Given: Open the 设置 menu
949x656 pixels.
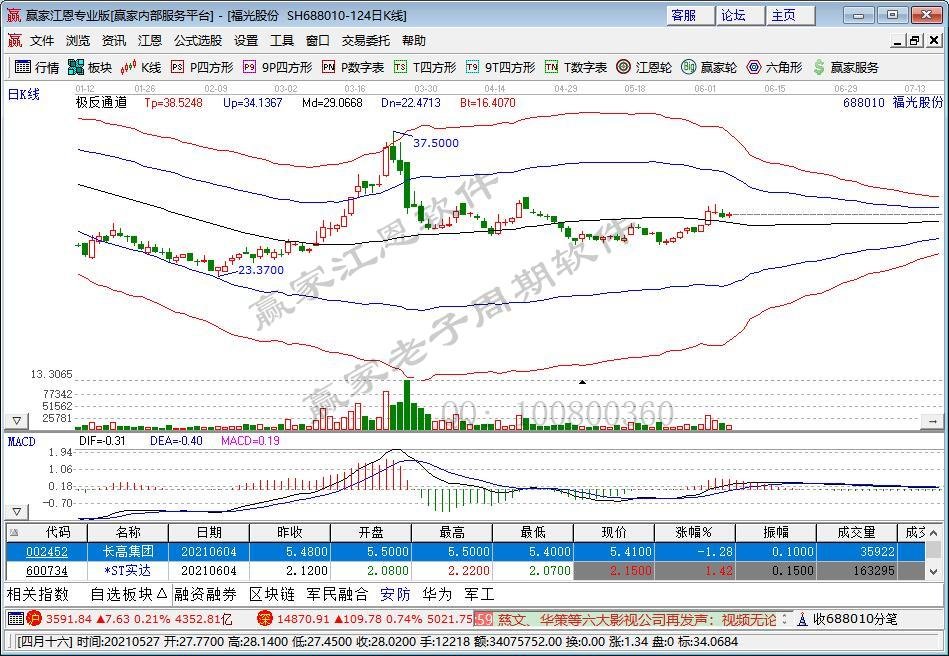Looking at the screenshot, I should [x=246, y=41].
